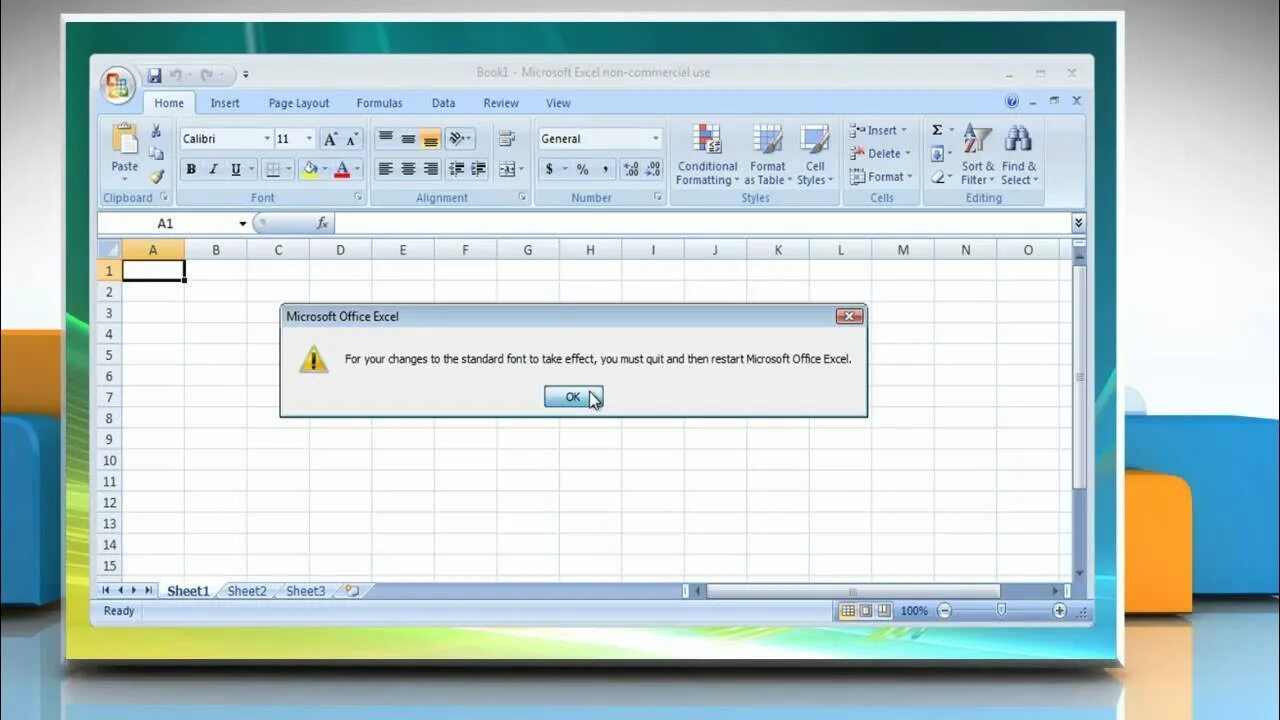The width and height of the screenshot is (1280, 720).
Task: Click the Increase Indent icon
Action: click(478, 169)
